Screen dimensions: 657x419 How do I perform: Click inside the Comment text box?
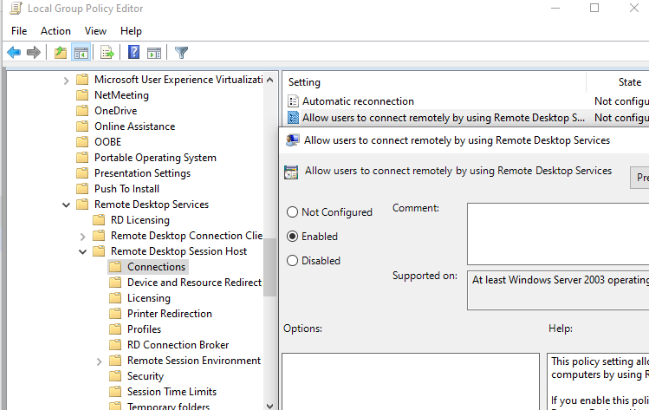point(559,234)
